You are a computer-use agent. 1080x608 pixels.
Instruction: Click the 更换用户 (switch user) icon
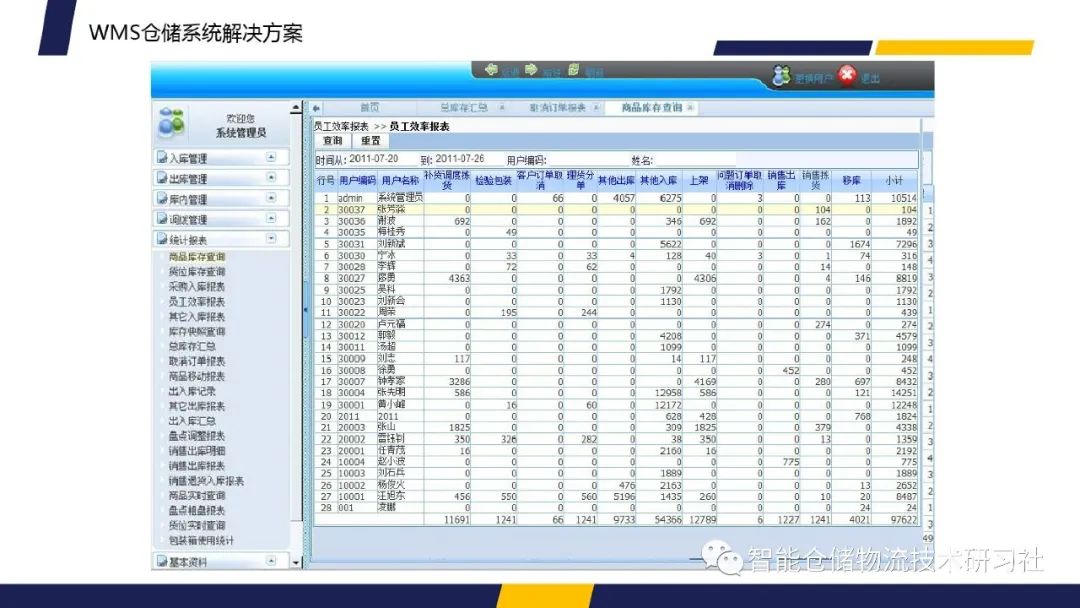(782, 75)
